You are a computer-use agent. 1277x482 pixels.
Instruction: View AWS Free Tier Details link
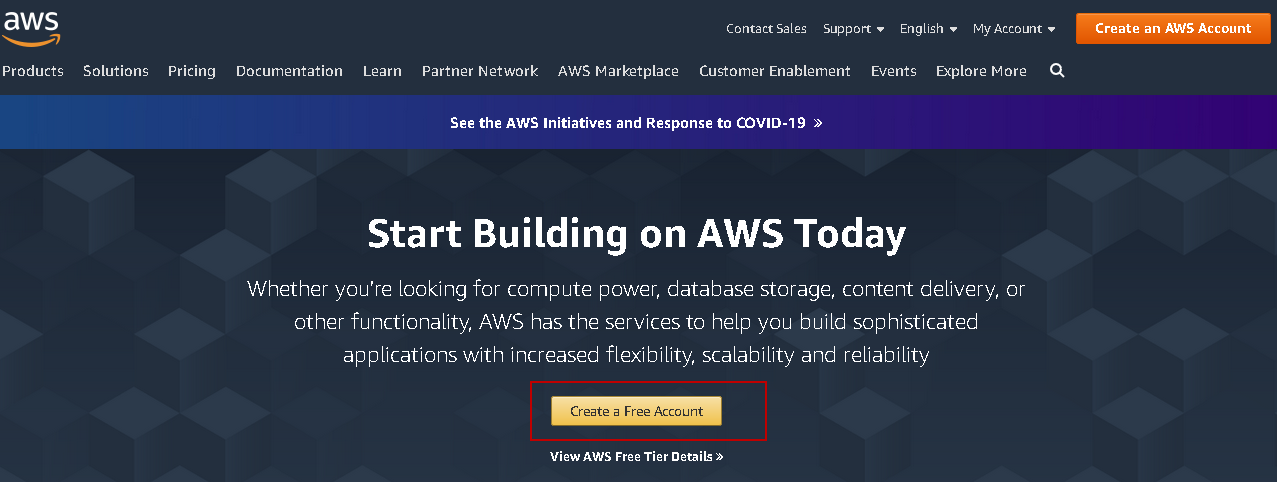coord(636,457)
